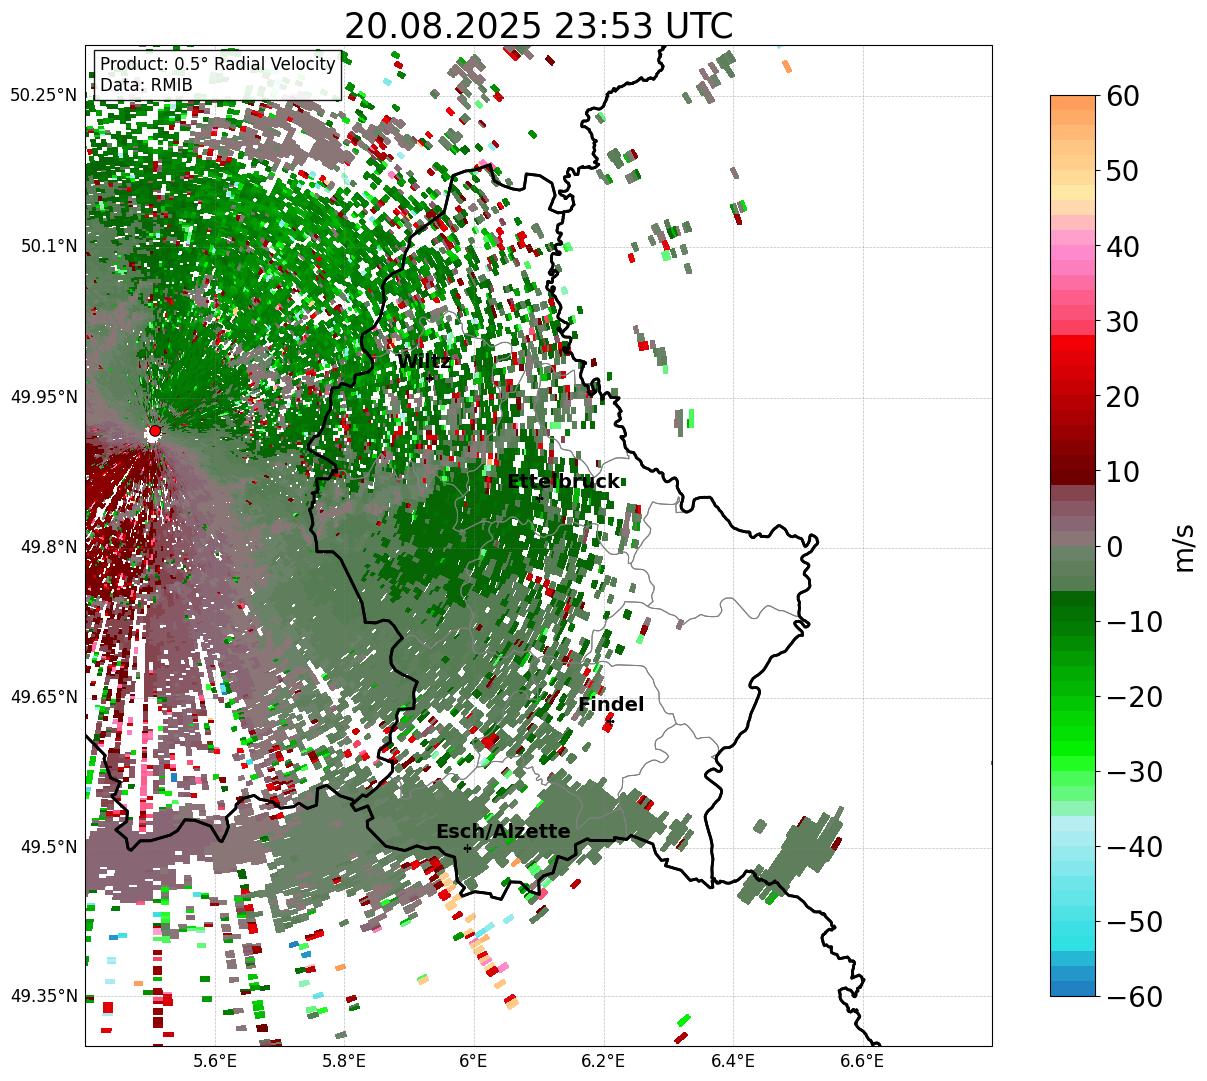Click the colorbar value 0
The height and width of the screenshot is (1081, 1207).
point(1114,546)
